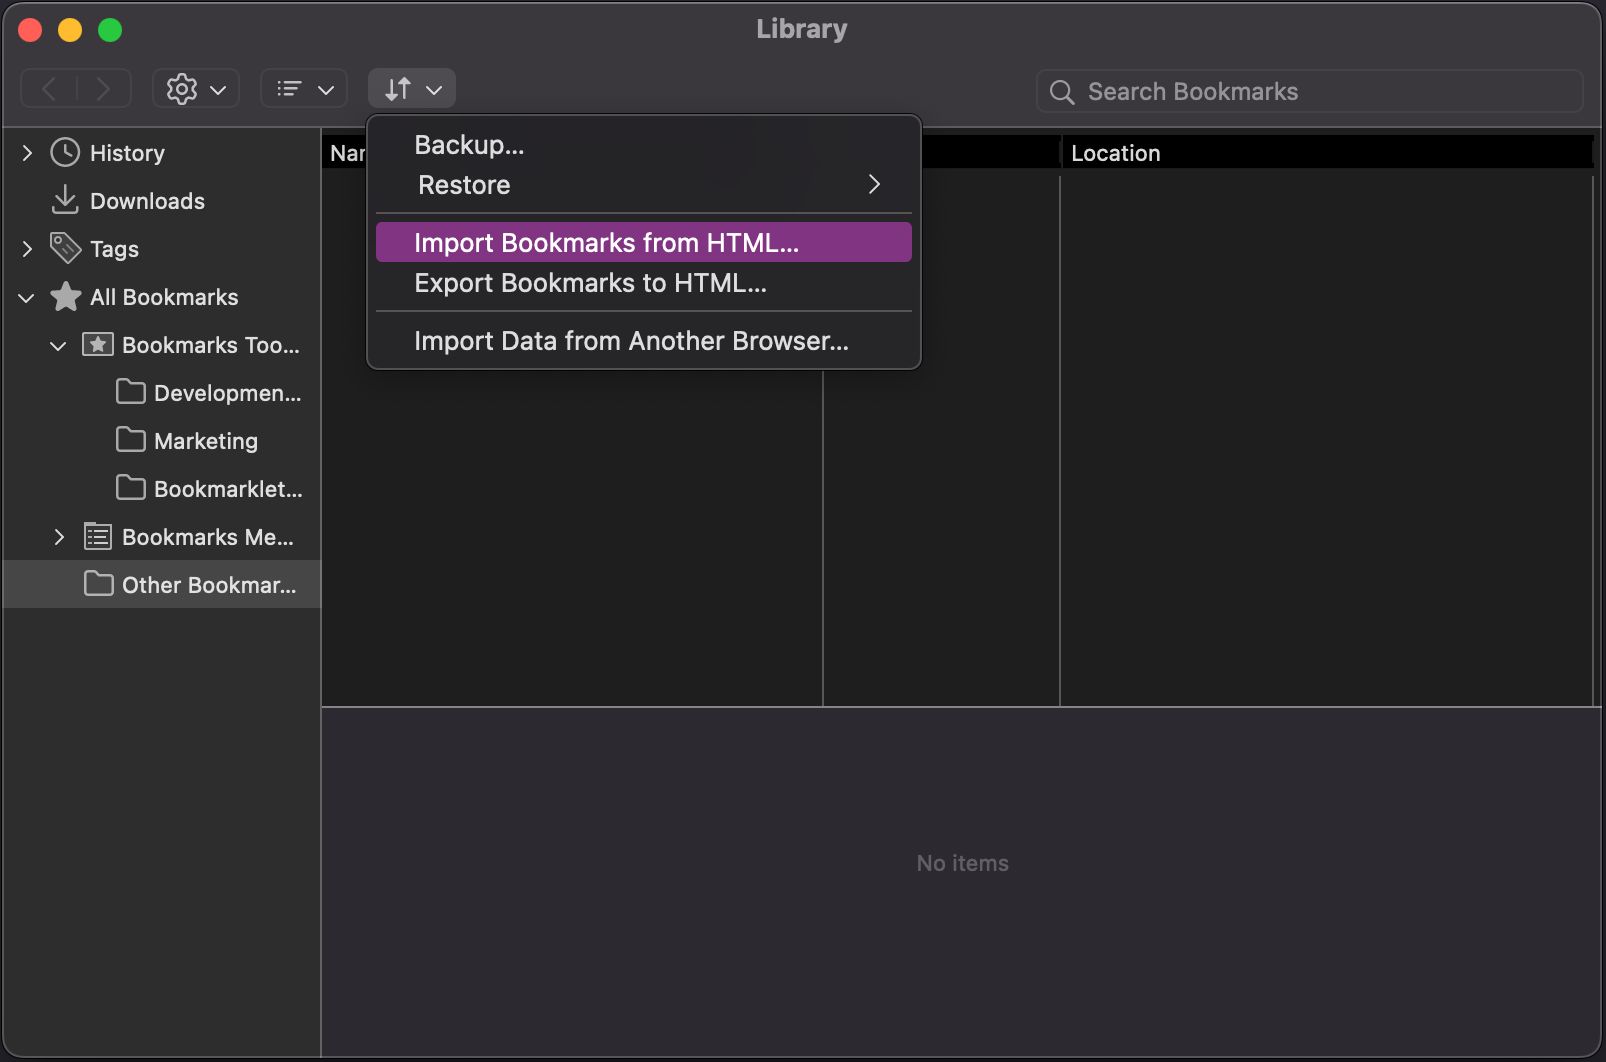Choose Import Data from Another Browser
Screen dimensions: 1606x1062
click(631, 340)
